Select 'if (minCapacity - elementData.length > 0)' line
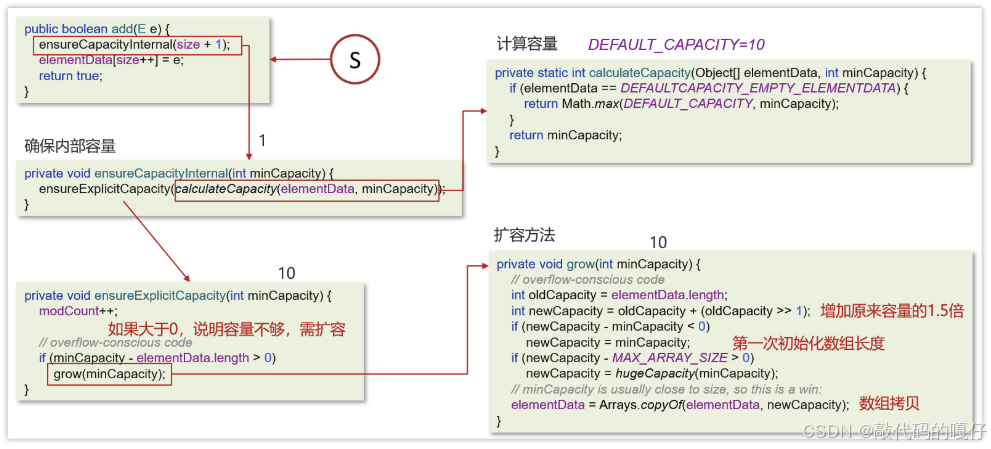 tap(157, 358)
